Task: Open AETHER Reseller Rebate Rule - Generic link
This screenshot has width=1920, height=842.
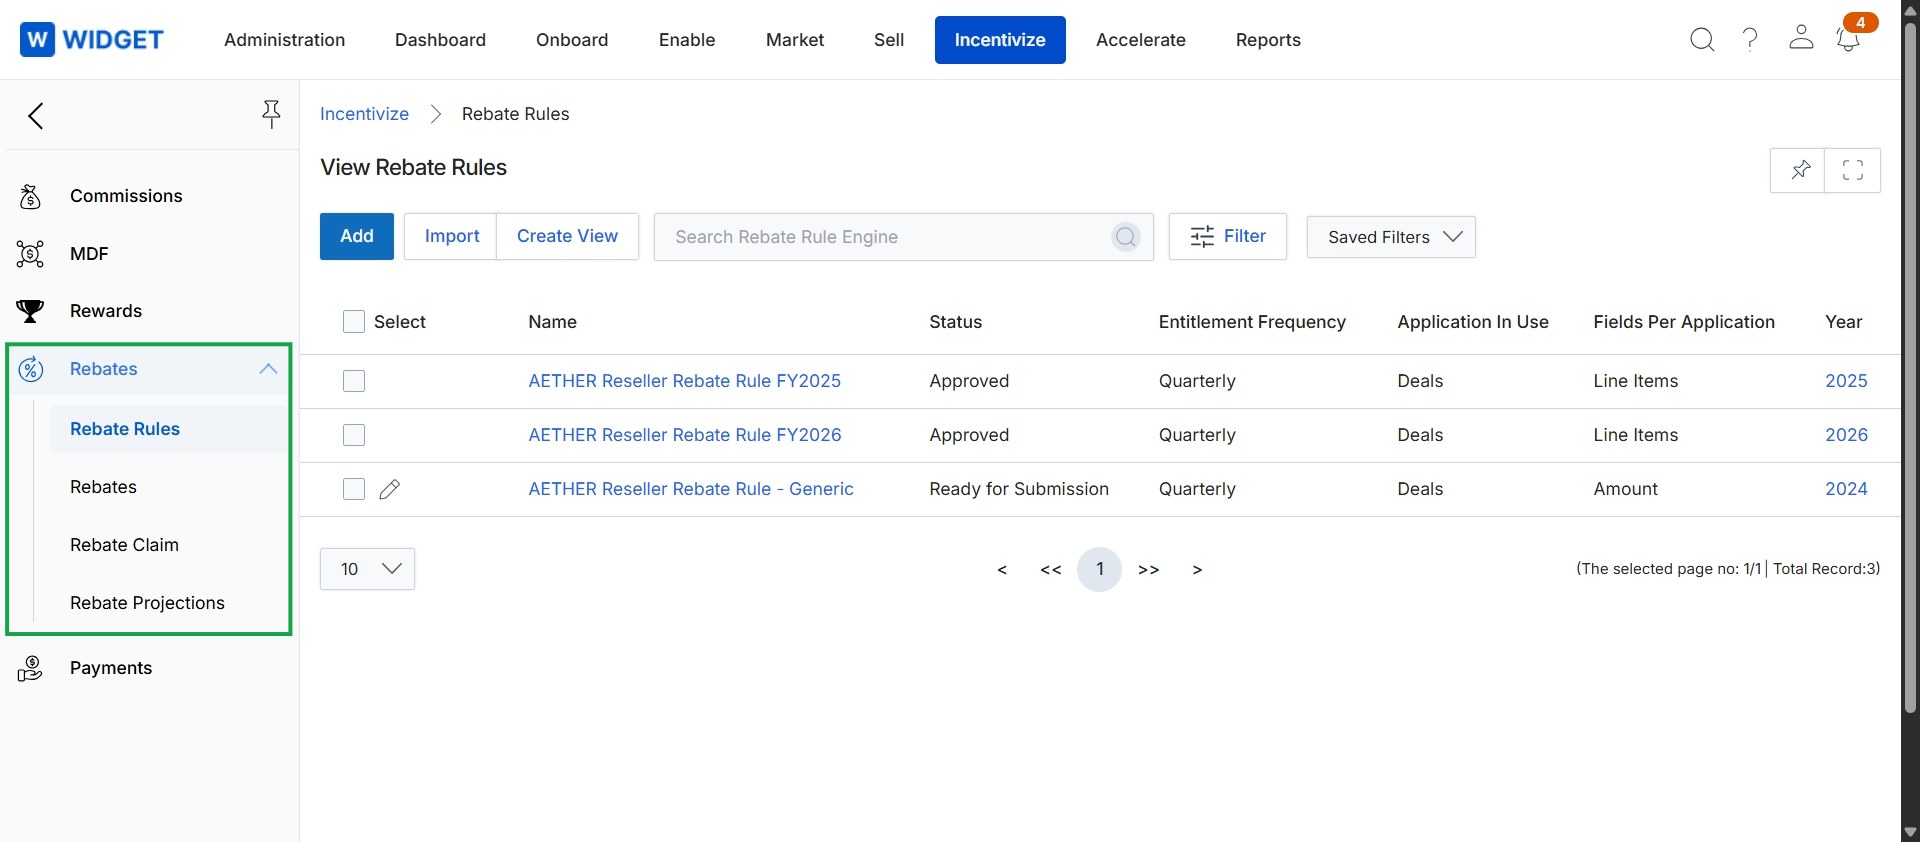Action: coord(691,489)
